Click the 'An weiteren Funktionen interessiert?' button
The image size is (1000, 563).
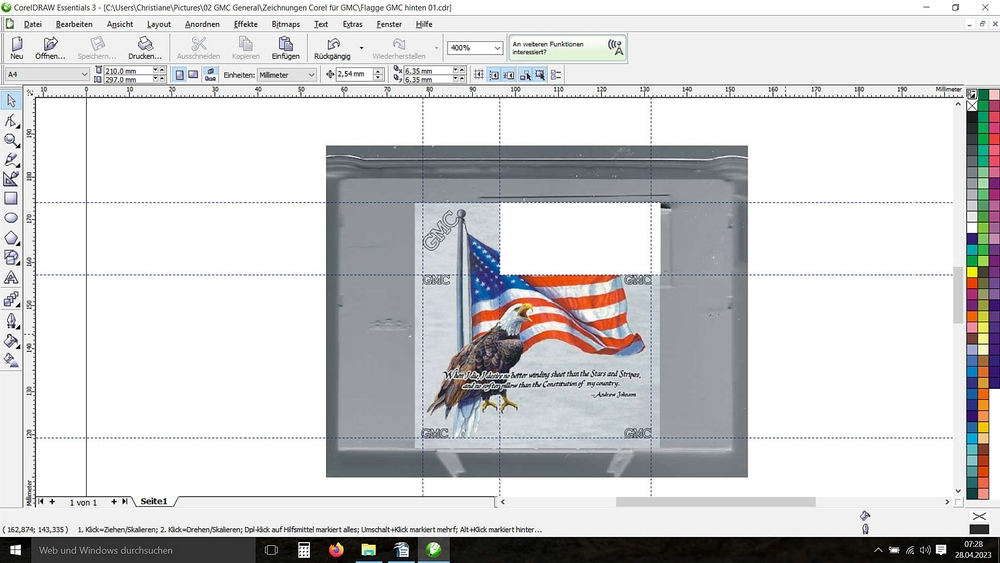click(568, 48)
